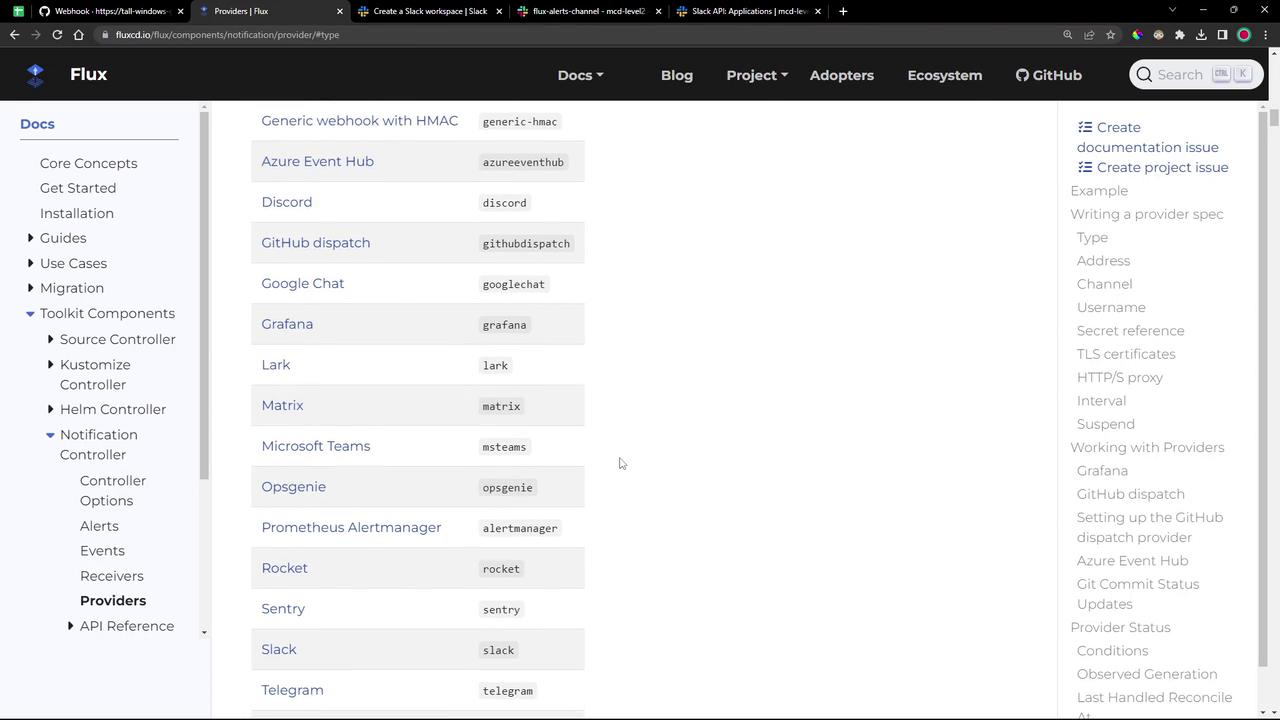Screen dimensions: 1280x720
Task: Bookmark this page with the star icon
Action: [1110, 35]
